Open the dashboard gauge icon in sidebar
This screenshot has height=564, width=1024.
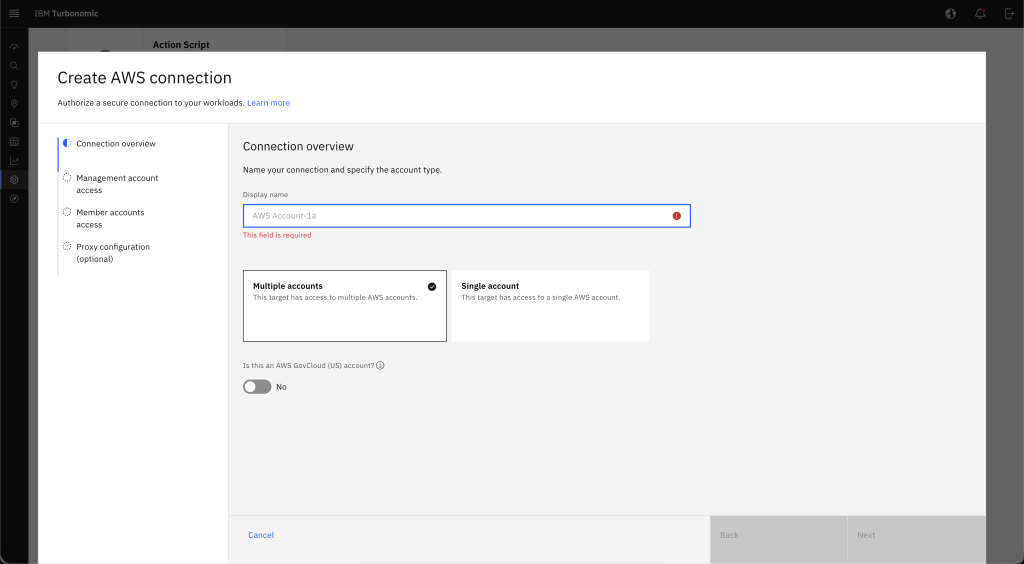(x=14, y=47)
